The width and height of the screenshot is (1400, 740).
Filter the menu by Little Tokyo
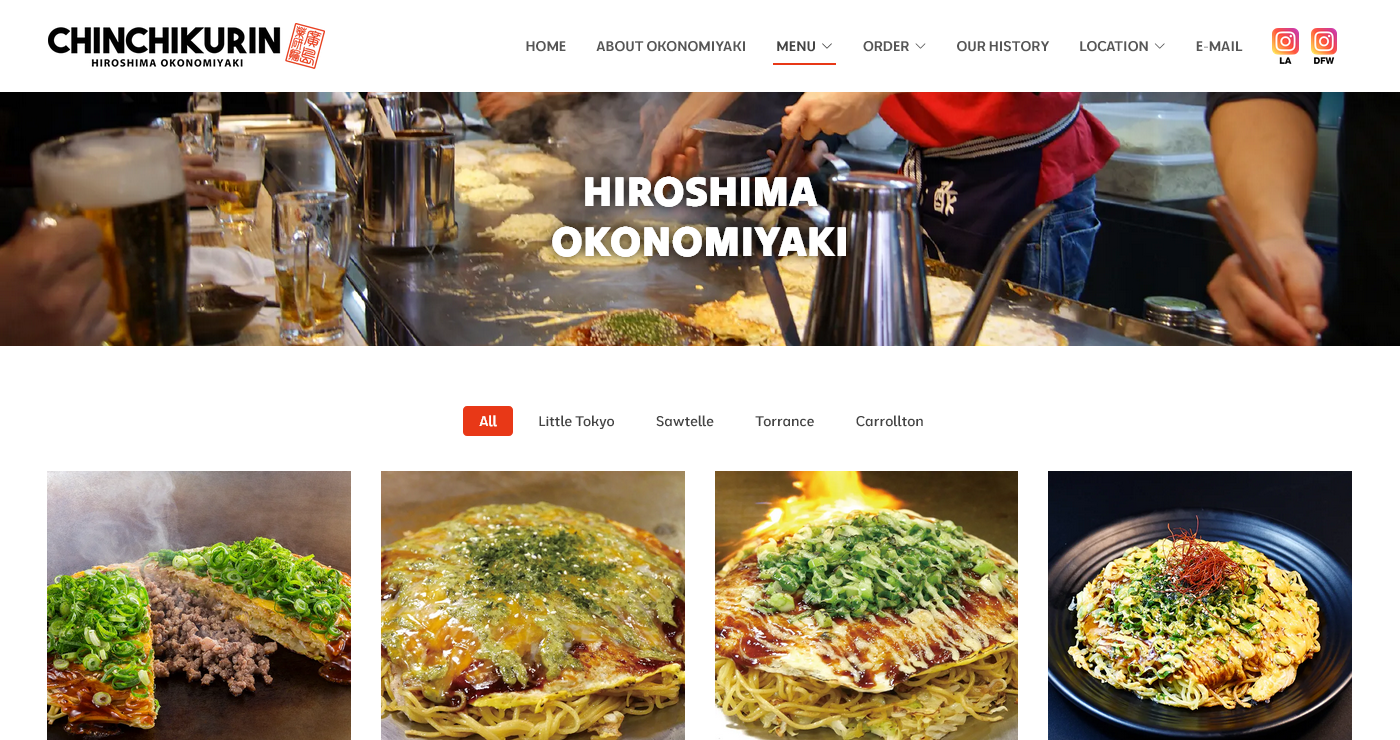tap(576, 421)
